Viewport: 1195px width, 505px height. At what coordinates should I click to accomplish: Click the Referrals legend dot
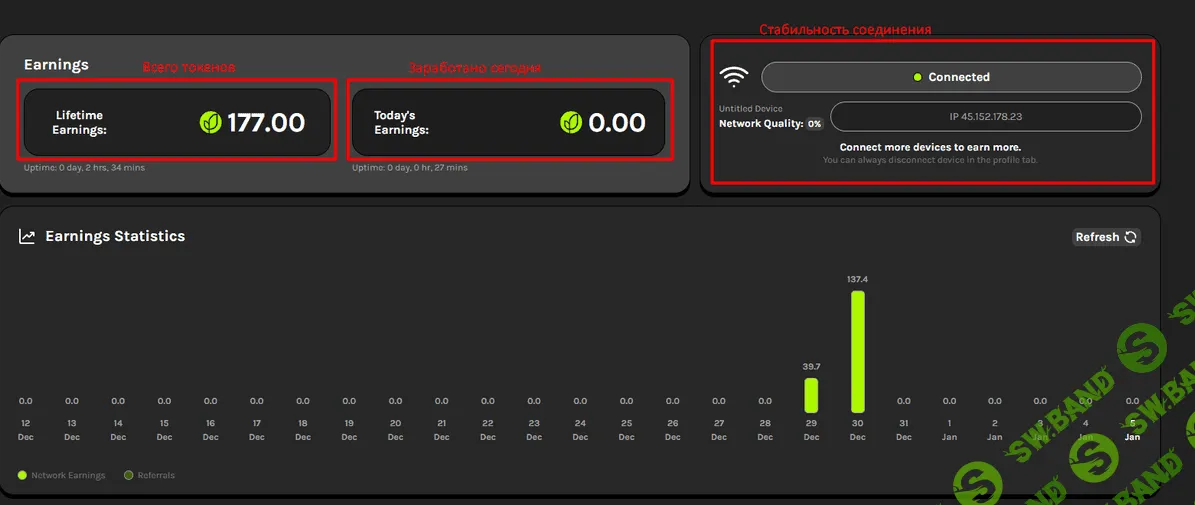128,475
